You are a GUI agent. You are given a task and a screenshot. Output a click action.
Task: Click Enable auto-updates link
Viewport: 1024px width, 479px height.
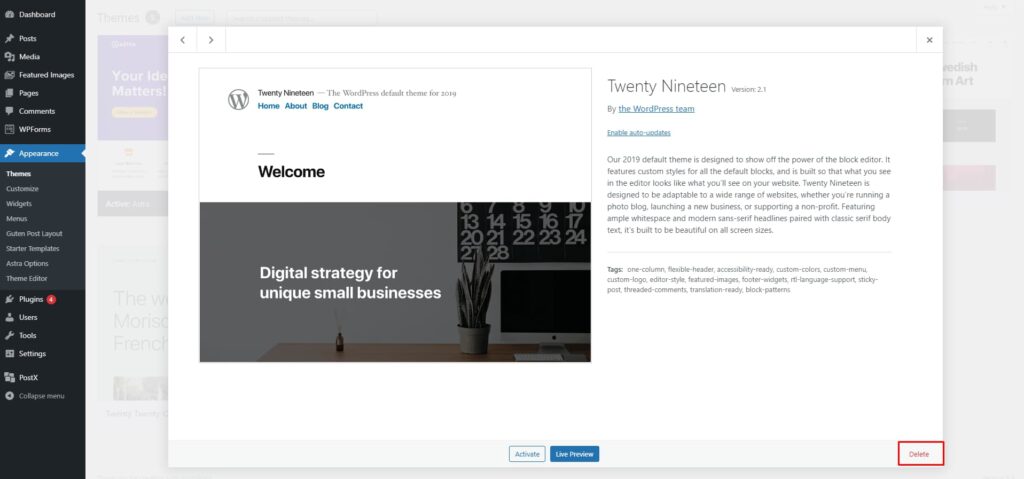(x=639, y=133)
